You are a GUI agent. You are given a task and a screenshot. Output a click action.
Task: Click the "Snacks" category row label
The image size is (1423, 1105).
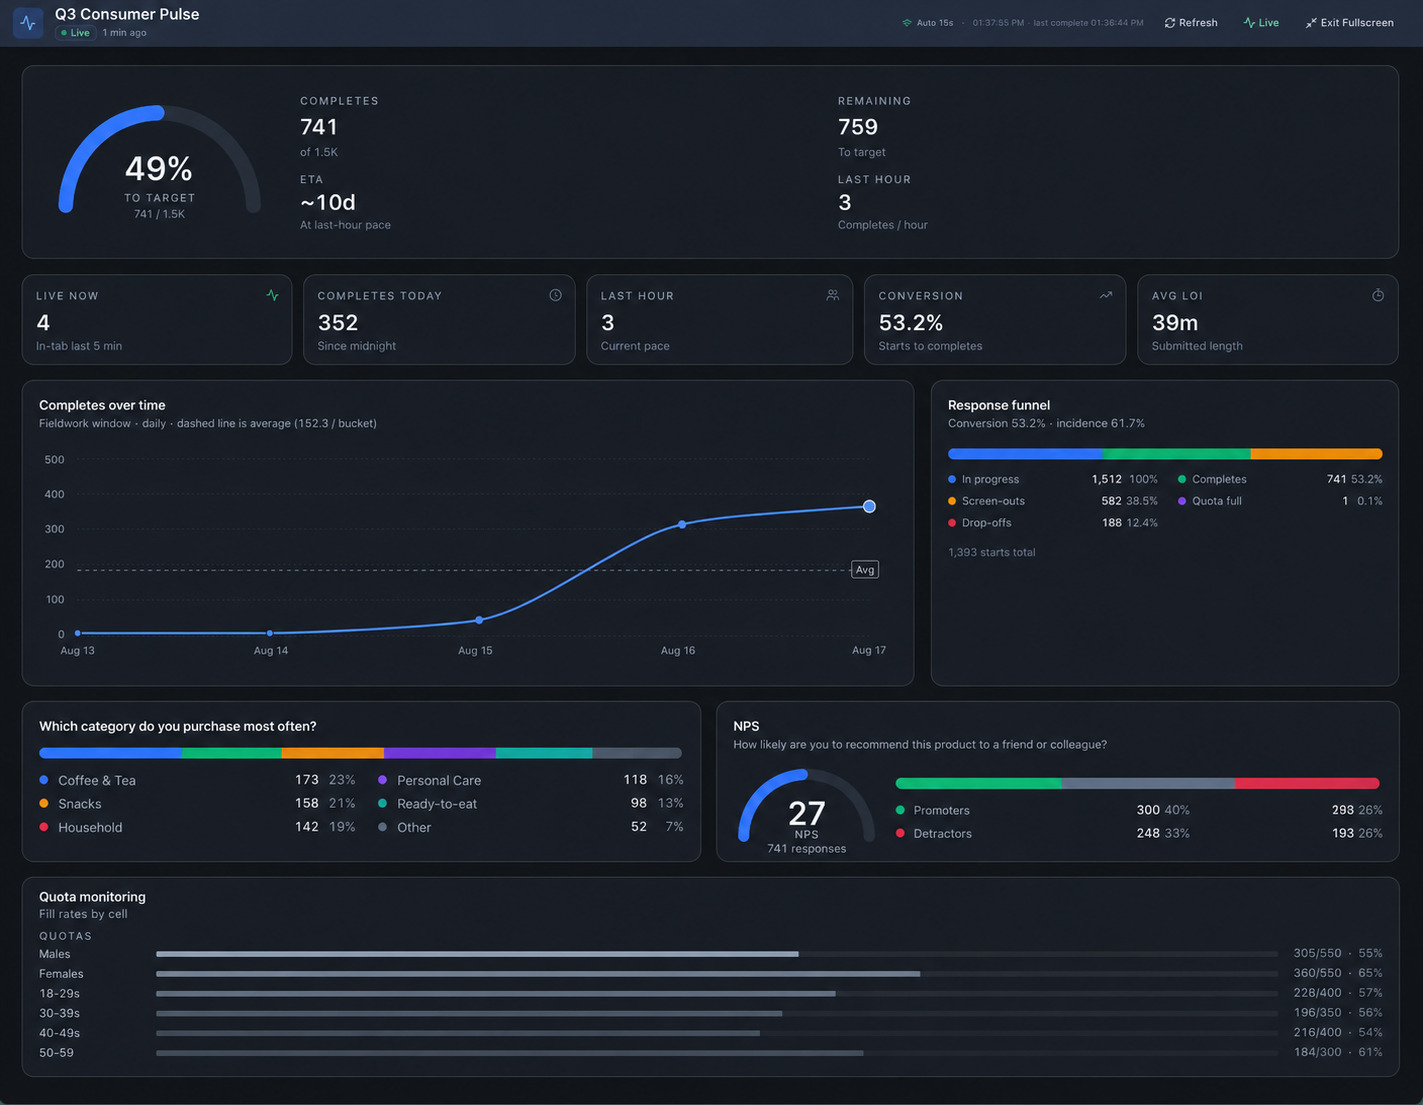[x=80, y=804]
